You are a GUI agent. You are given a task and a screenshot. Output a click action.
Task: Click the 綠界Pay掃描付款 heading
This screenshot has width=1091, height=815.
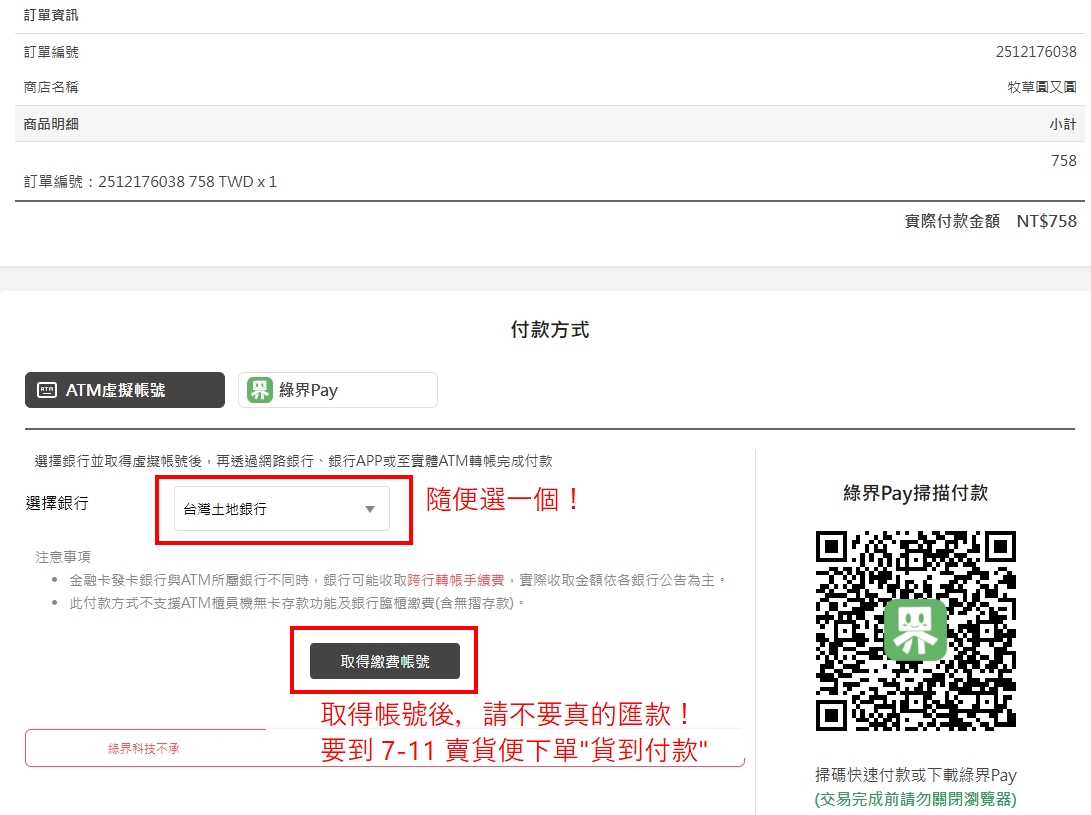[915, 492]
